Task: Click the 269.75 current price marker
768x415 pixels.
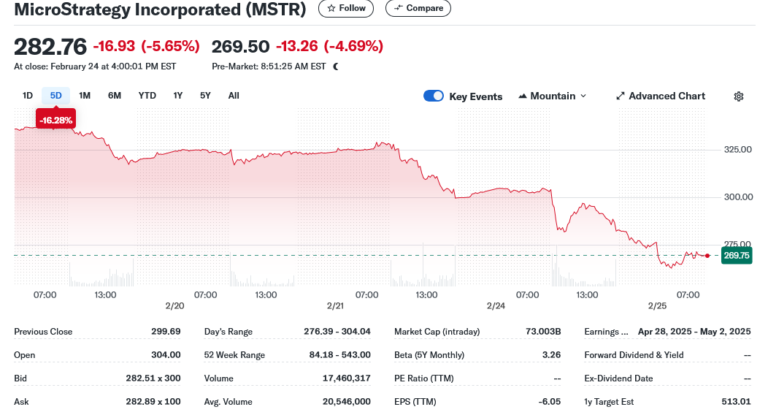Action: coord(736,255)
